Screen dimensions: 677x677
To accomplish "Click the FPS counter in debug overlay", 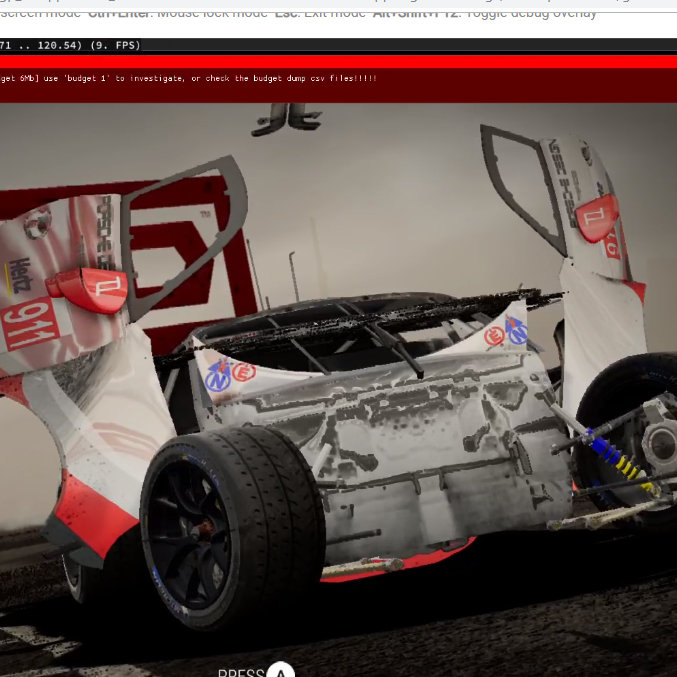I will [116, 45].
